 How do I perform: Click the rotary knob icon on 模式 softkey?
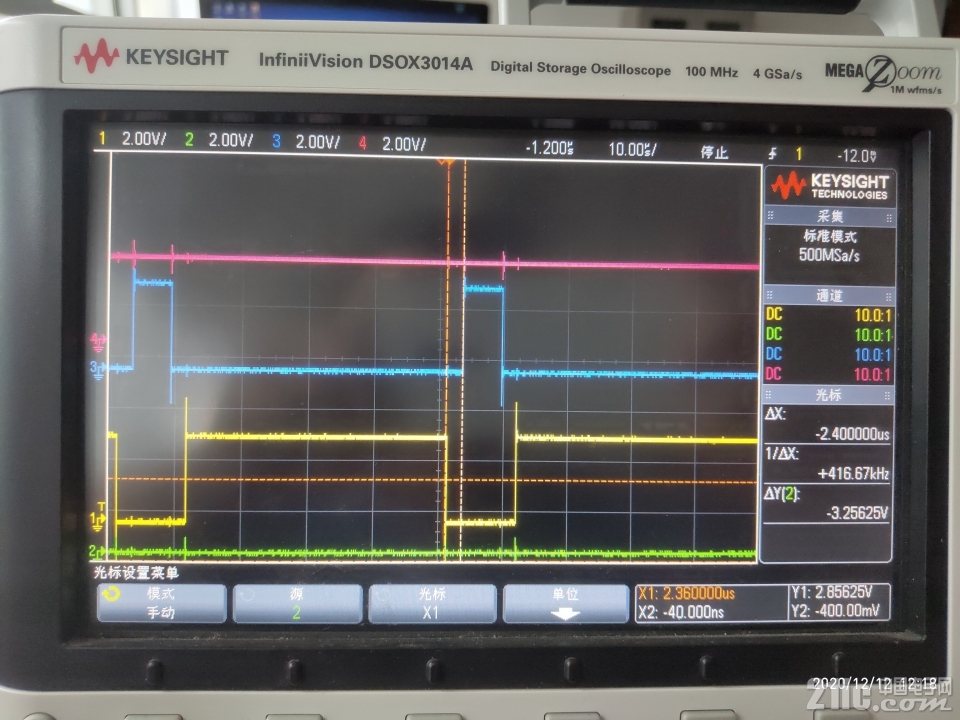(x=111, y=594)
